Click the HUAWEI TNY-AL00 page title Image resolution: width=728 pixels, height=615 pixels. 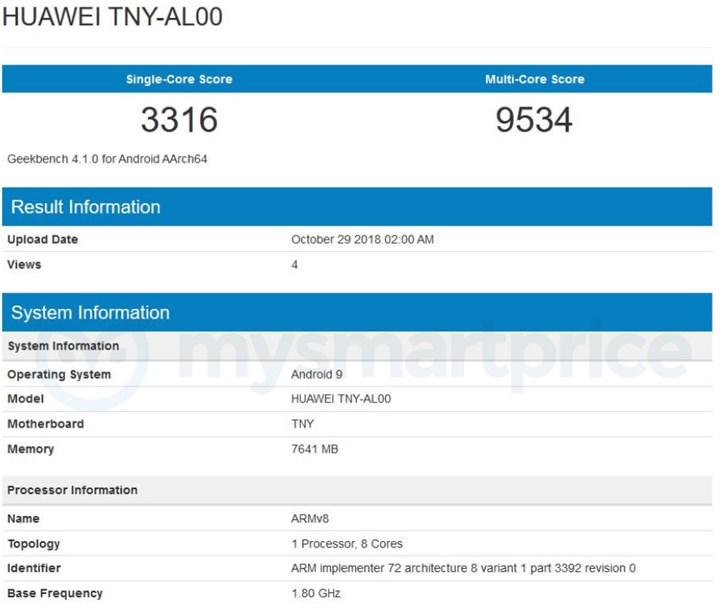113,17
